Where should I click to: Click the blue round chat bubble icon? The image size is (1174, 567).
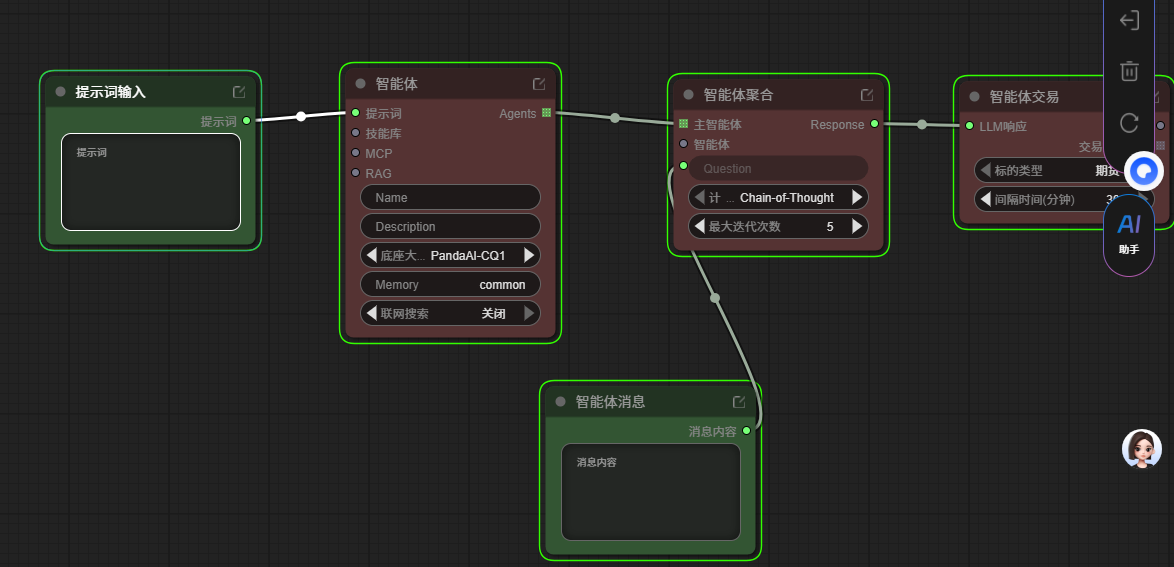point(1144,172)
